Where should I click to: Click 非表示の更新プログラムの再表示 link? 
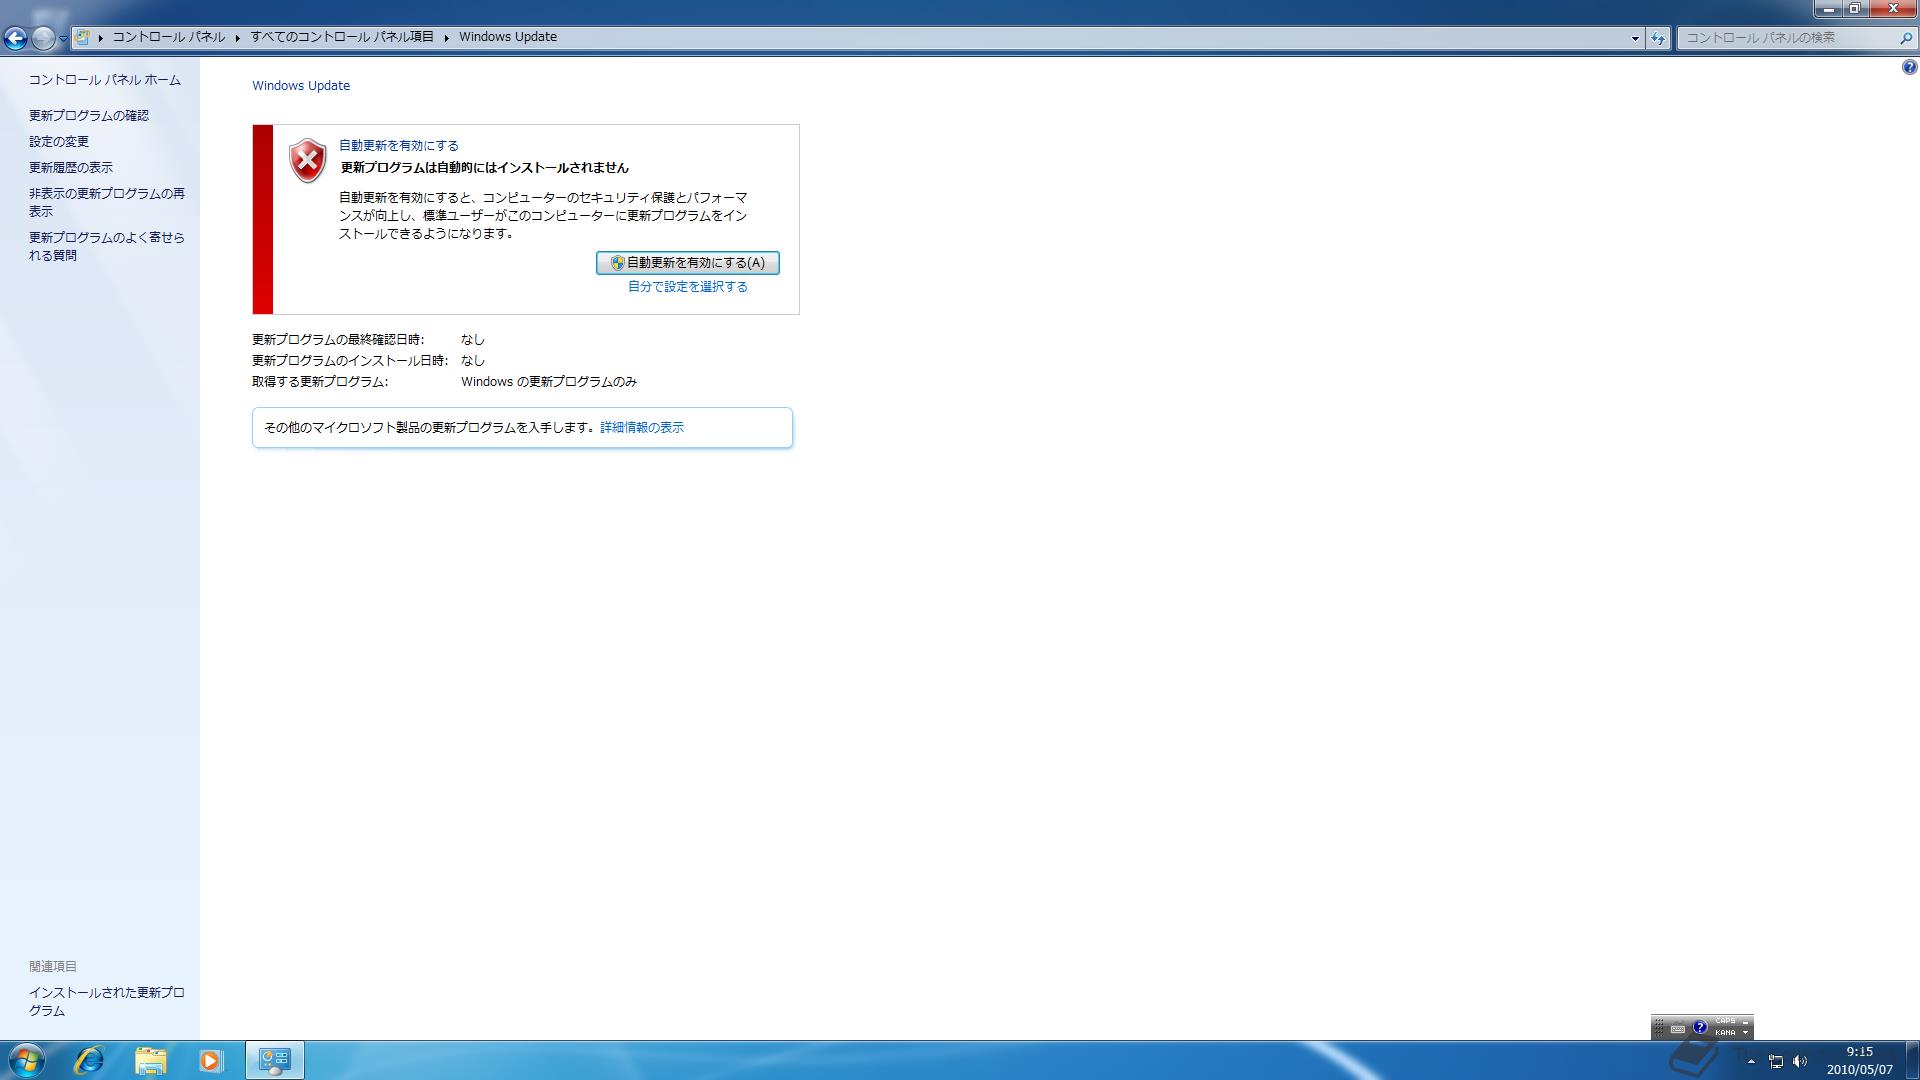(107, 203)
